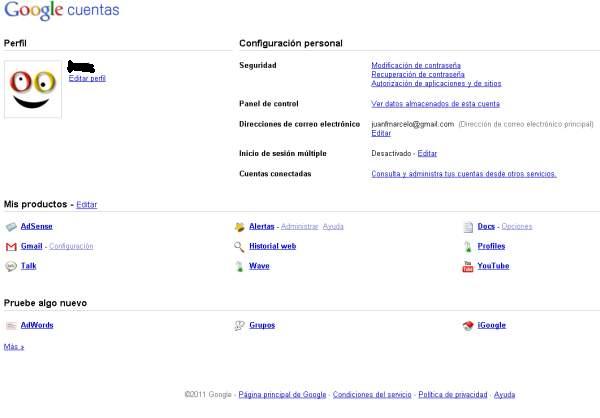Screen dimensions: 600x418
Task: Click the profile avatar picture
Action: 33,89
